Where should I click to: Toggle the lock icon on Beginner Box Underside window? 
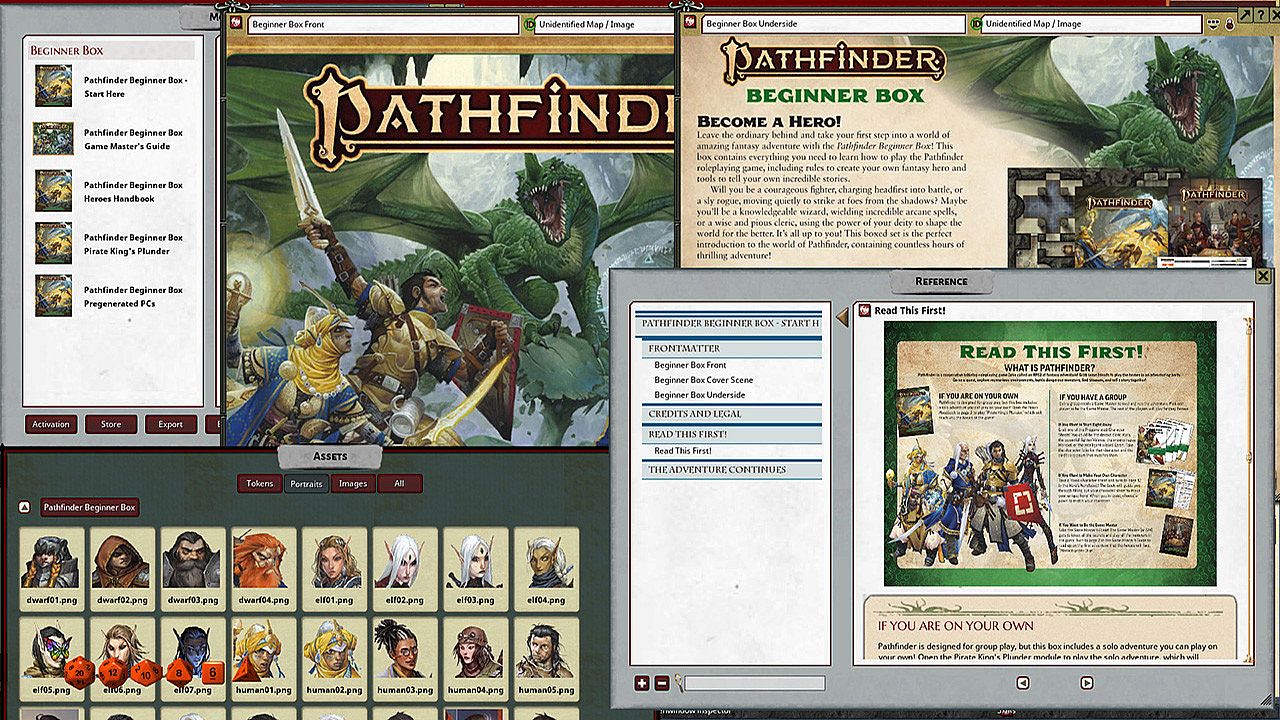click(1230, 24)
